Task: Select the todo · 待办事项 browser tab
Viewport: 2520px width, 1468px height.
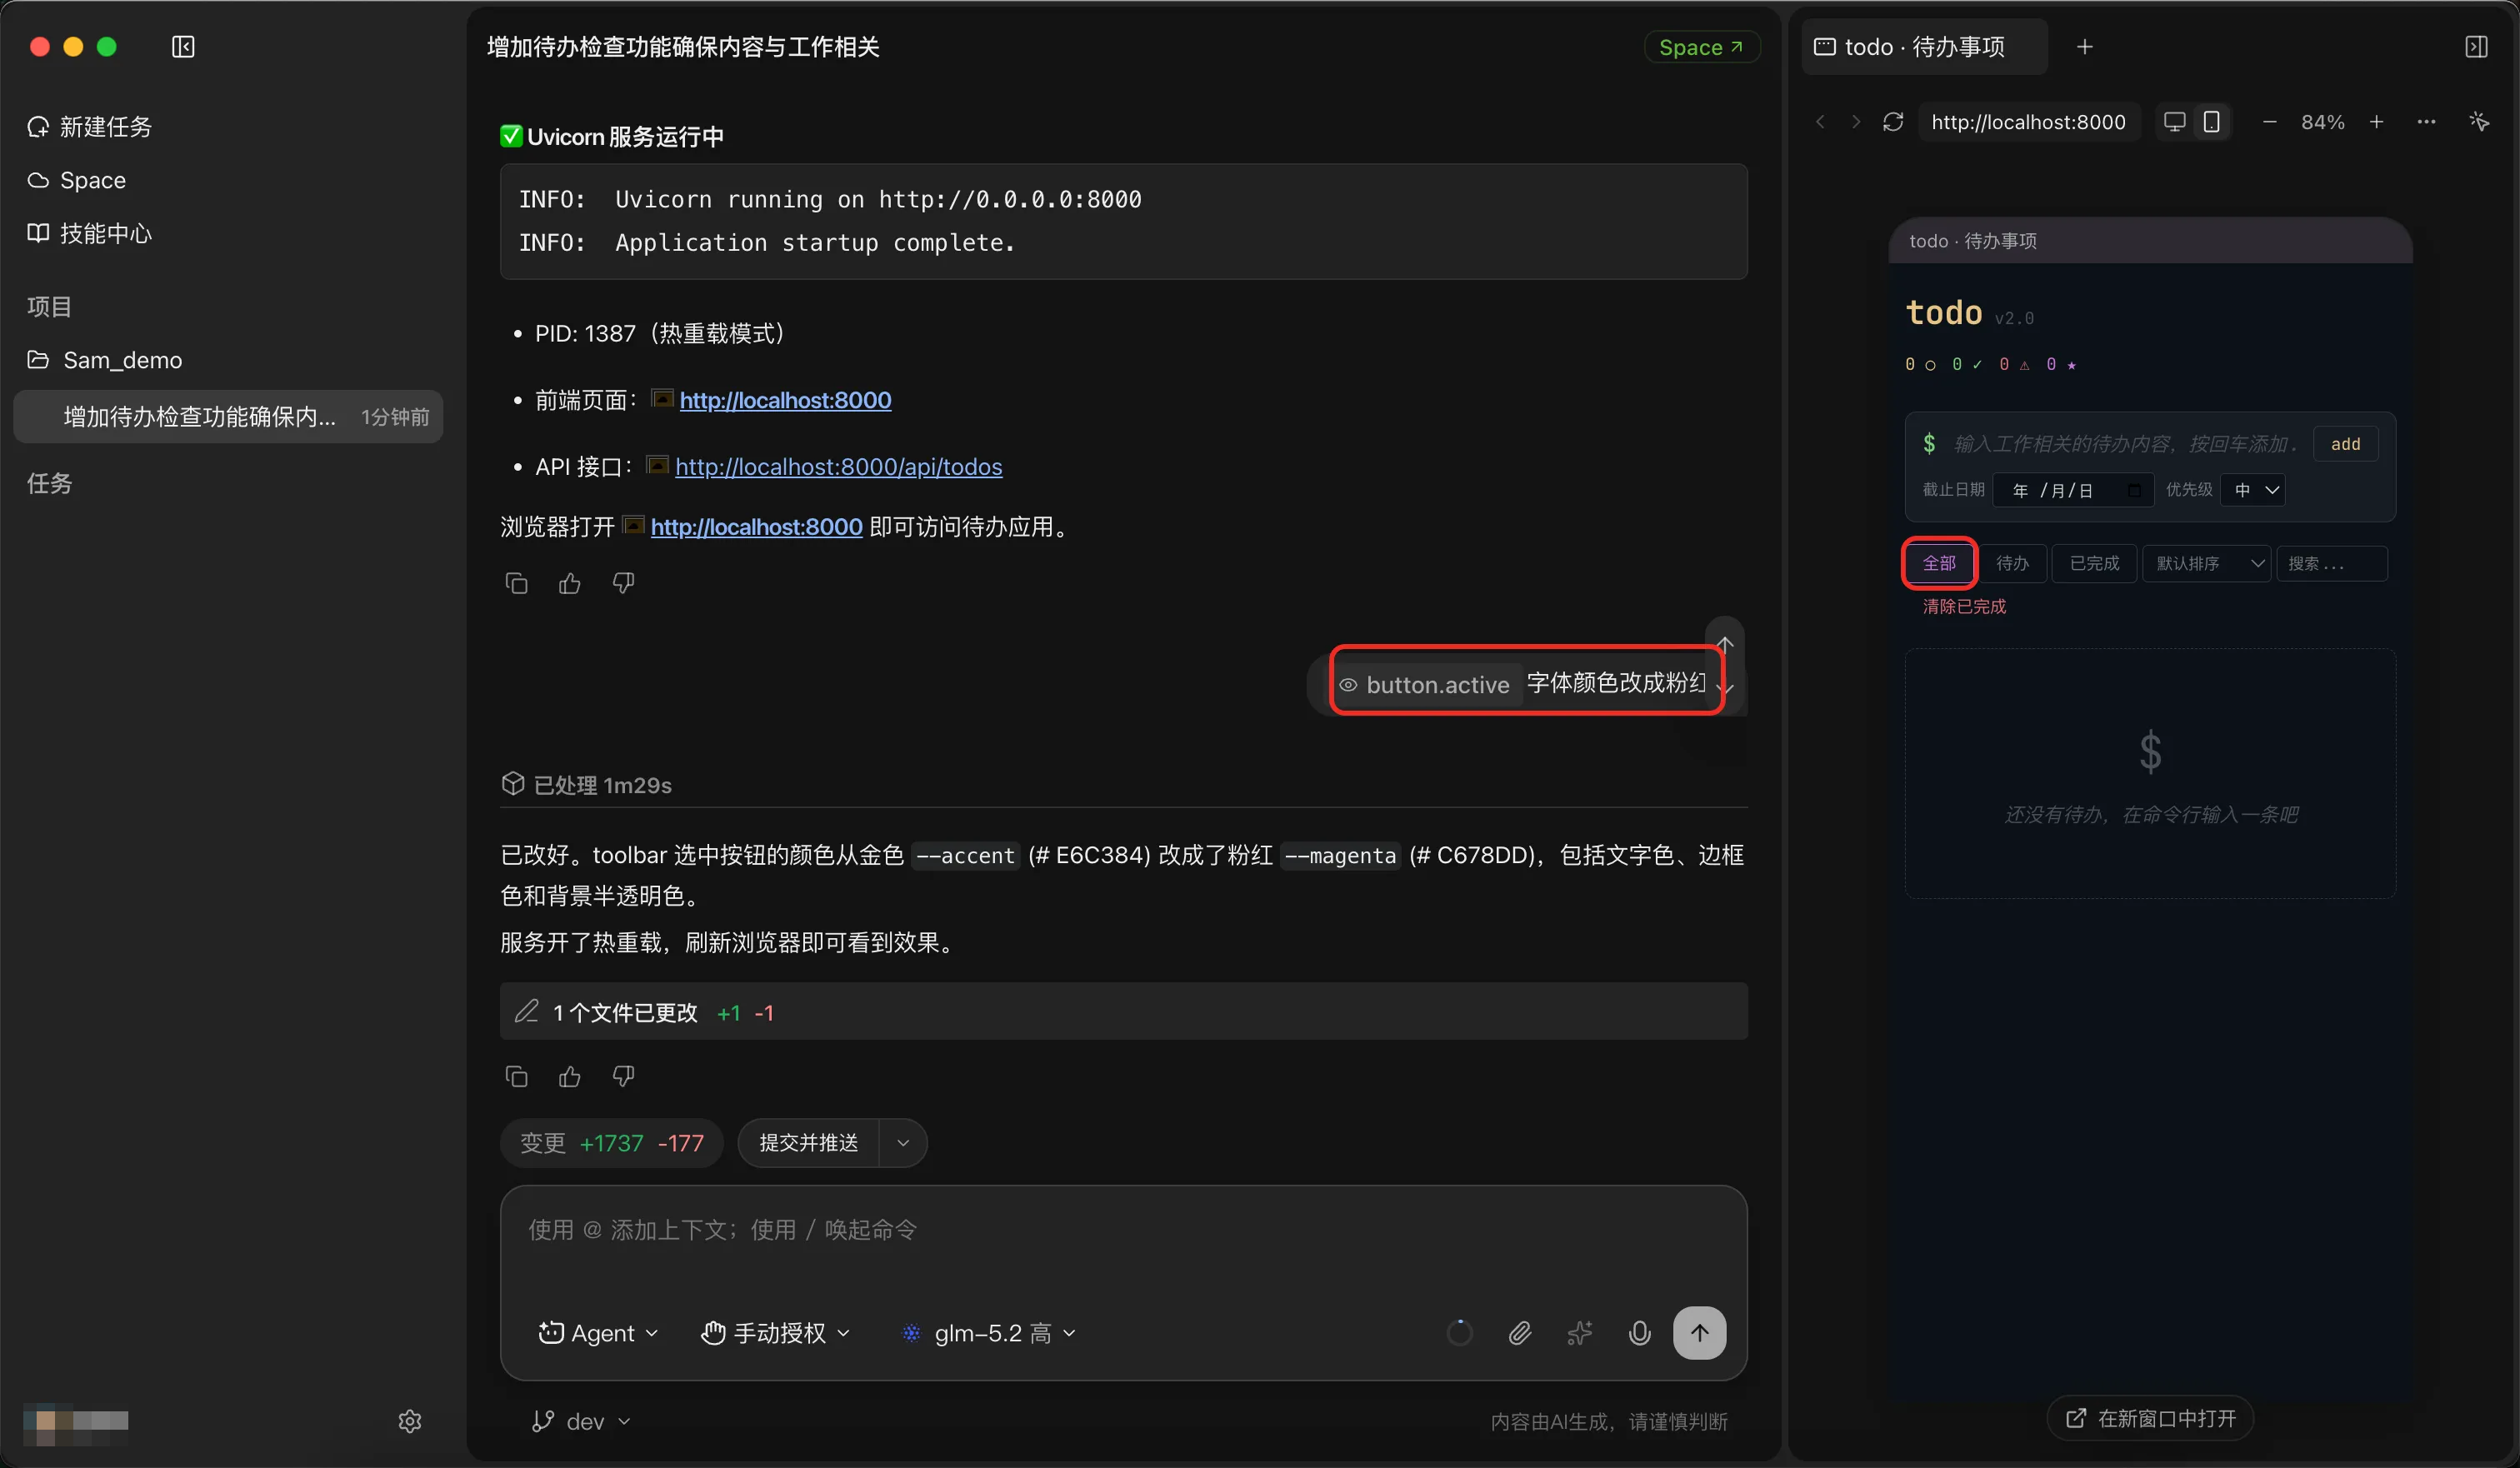Action: coord(1924,47)
